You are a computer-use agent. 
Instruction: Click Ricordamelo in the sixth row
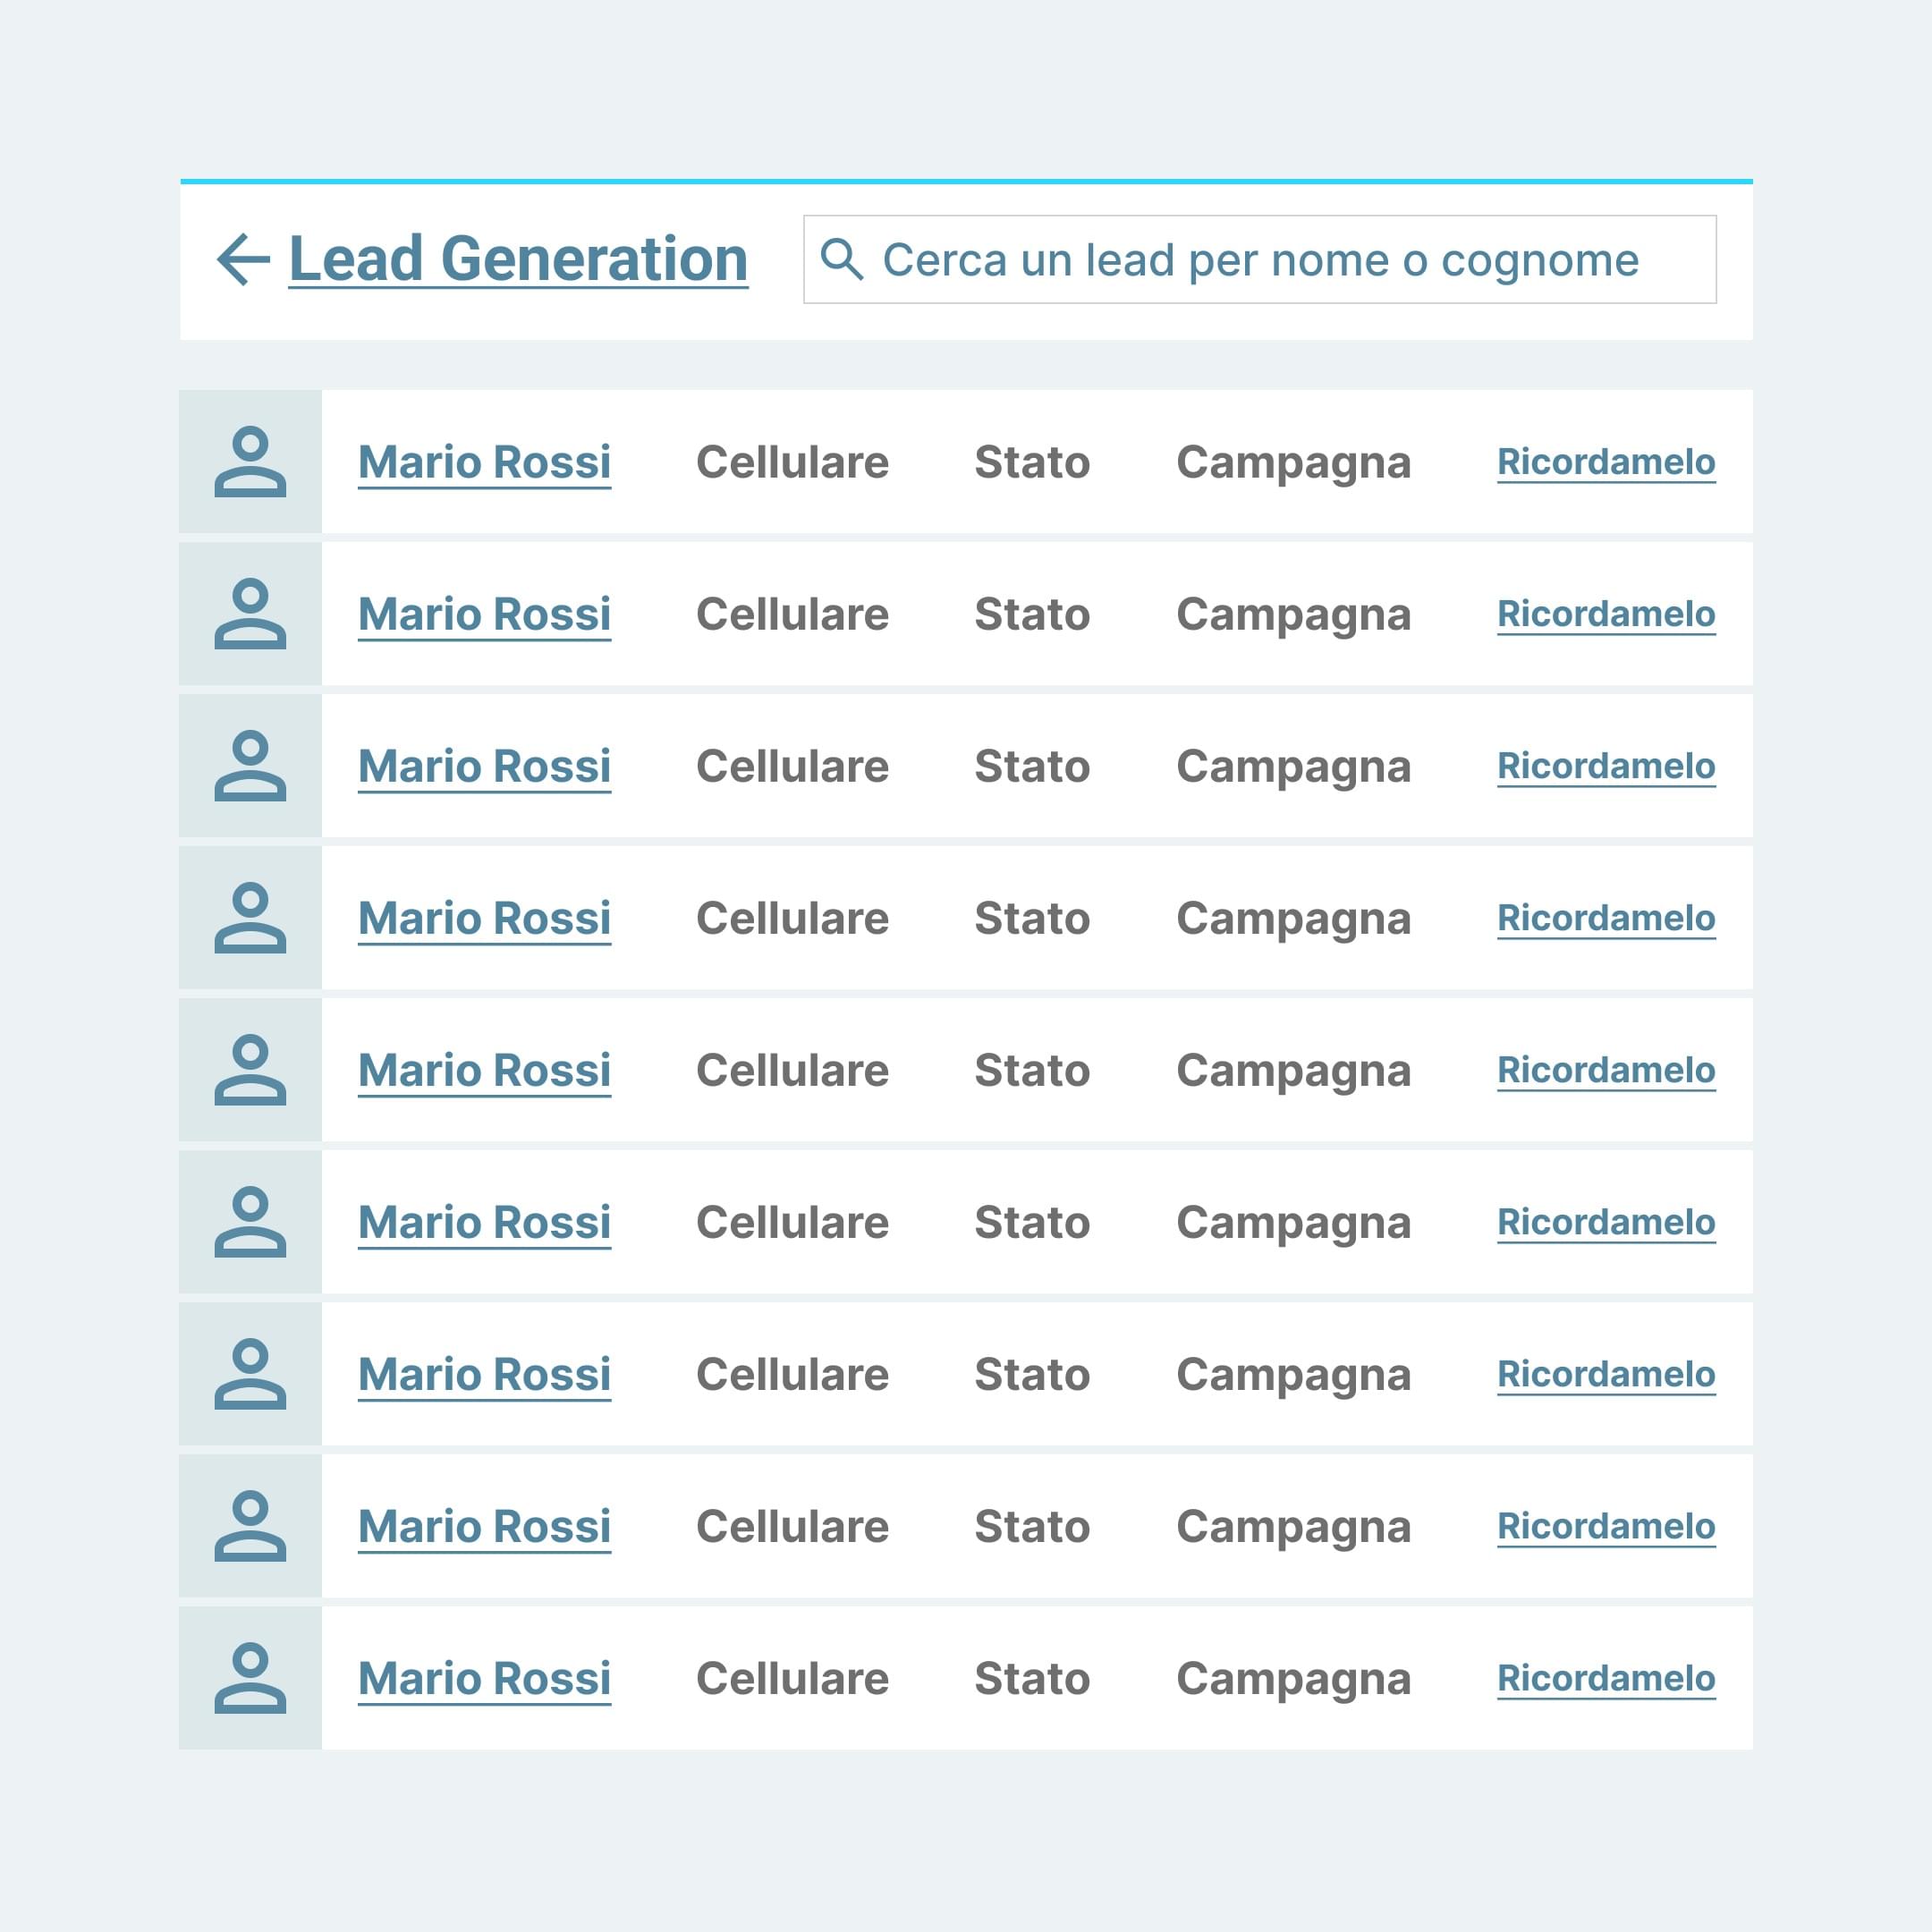tap(1606, 1222)
